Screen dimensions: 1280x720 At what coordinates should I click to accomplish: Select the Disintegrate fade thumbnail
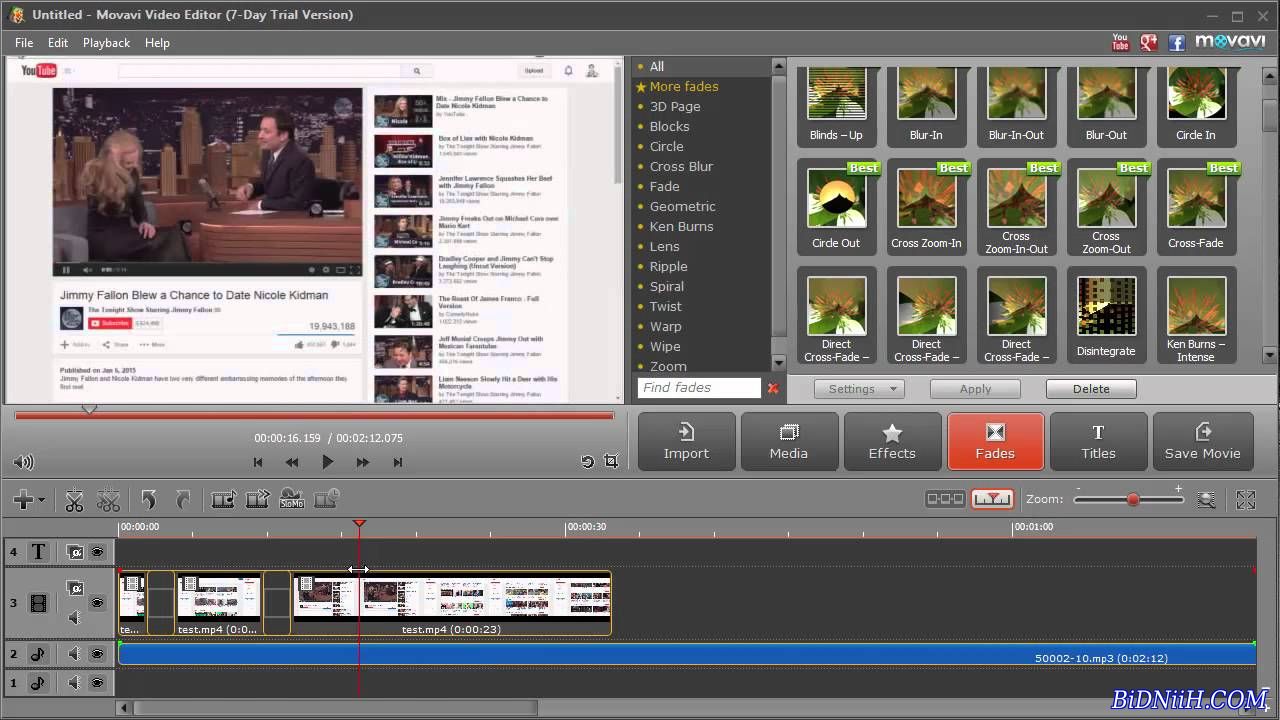[1106, 315]
